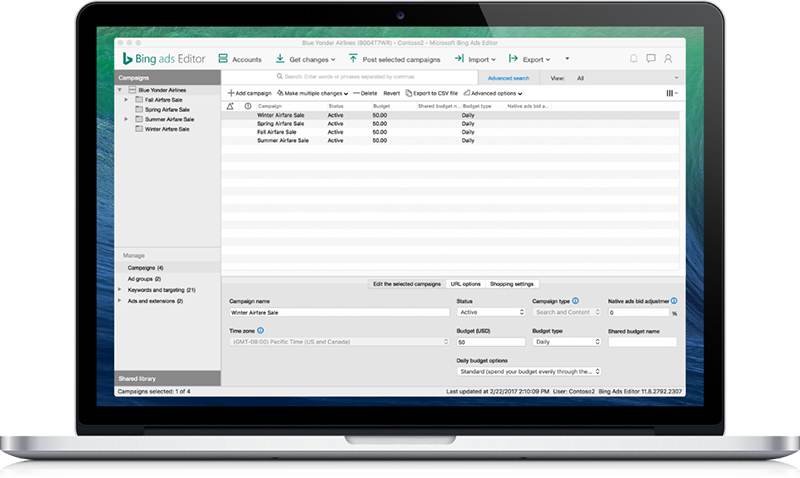The width and height of the screenshot is (800, 478).
Task: Open the Budget type dropdown
Action: tap(566, 342)
